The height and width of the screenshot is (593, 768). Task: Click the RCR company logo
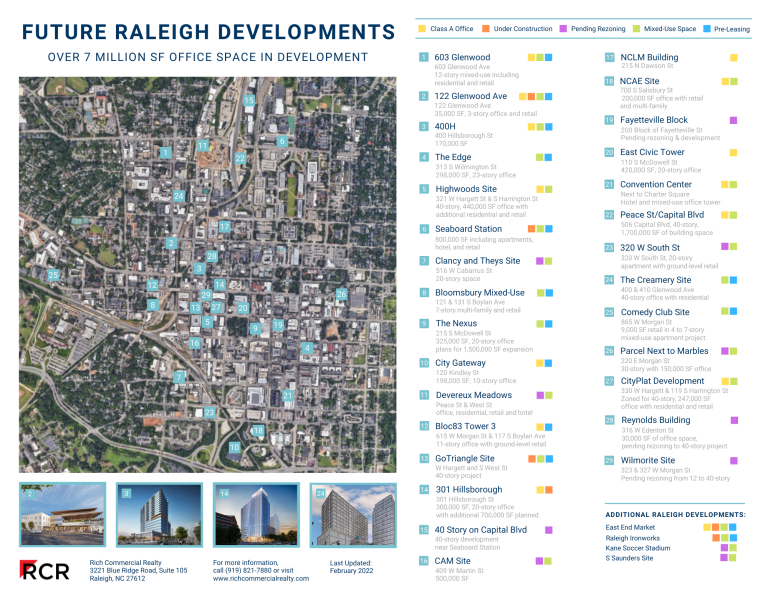[45, 570]
